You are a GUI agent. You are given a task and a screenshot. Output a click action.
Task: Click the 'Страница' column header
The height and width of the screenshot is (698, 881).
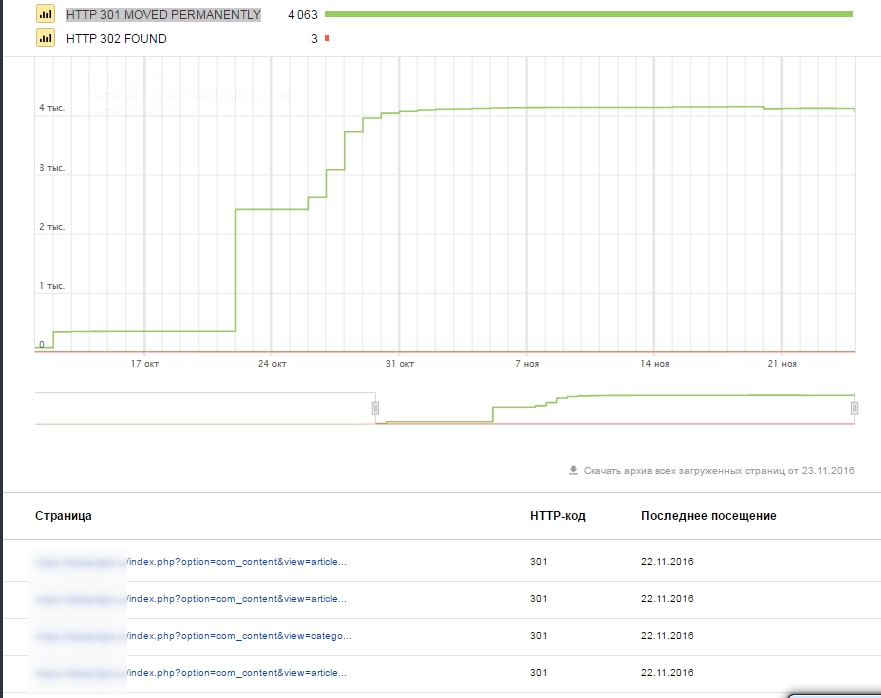(x=63, y=516)
